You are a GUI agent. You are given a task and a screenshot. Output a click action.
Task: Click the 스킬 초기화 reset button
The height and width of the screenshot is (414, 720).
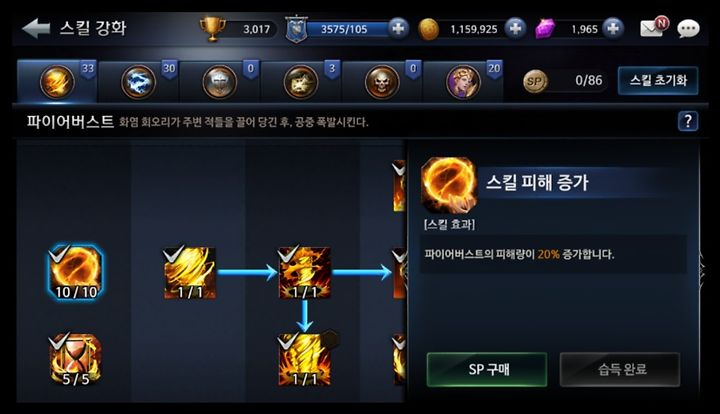[658, 81]
